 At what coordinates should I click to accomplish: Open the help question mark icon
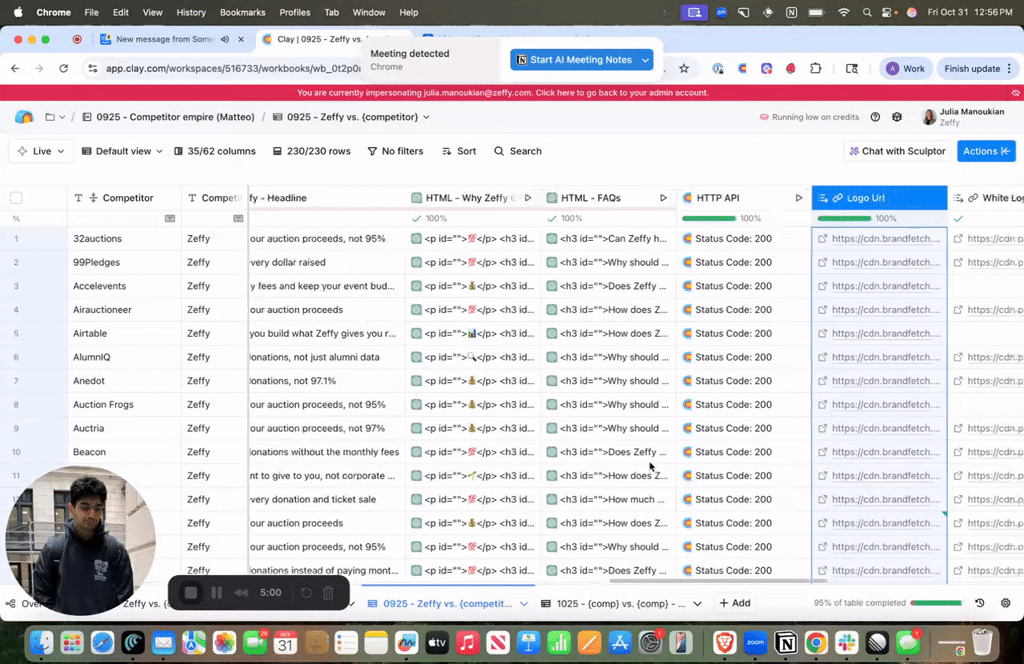click(x=875, y=117)
